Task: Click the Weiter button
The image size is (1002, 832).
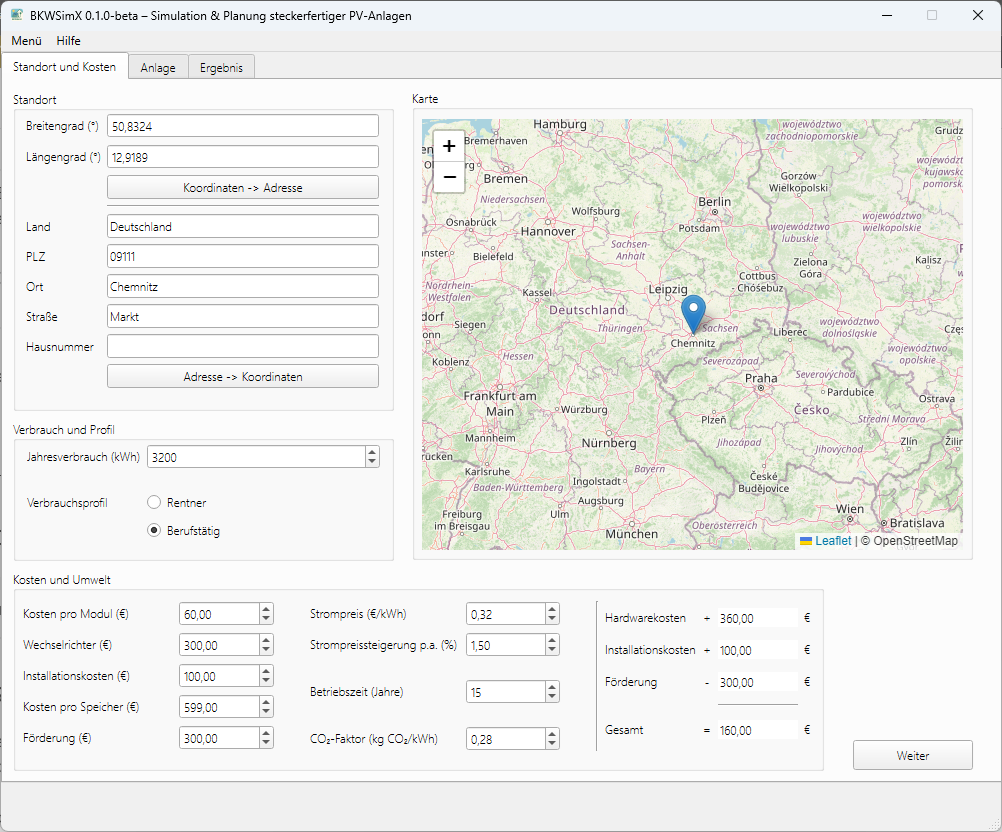Action: pos(913,755)
